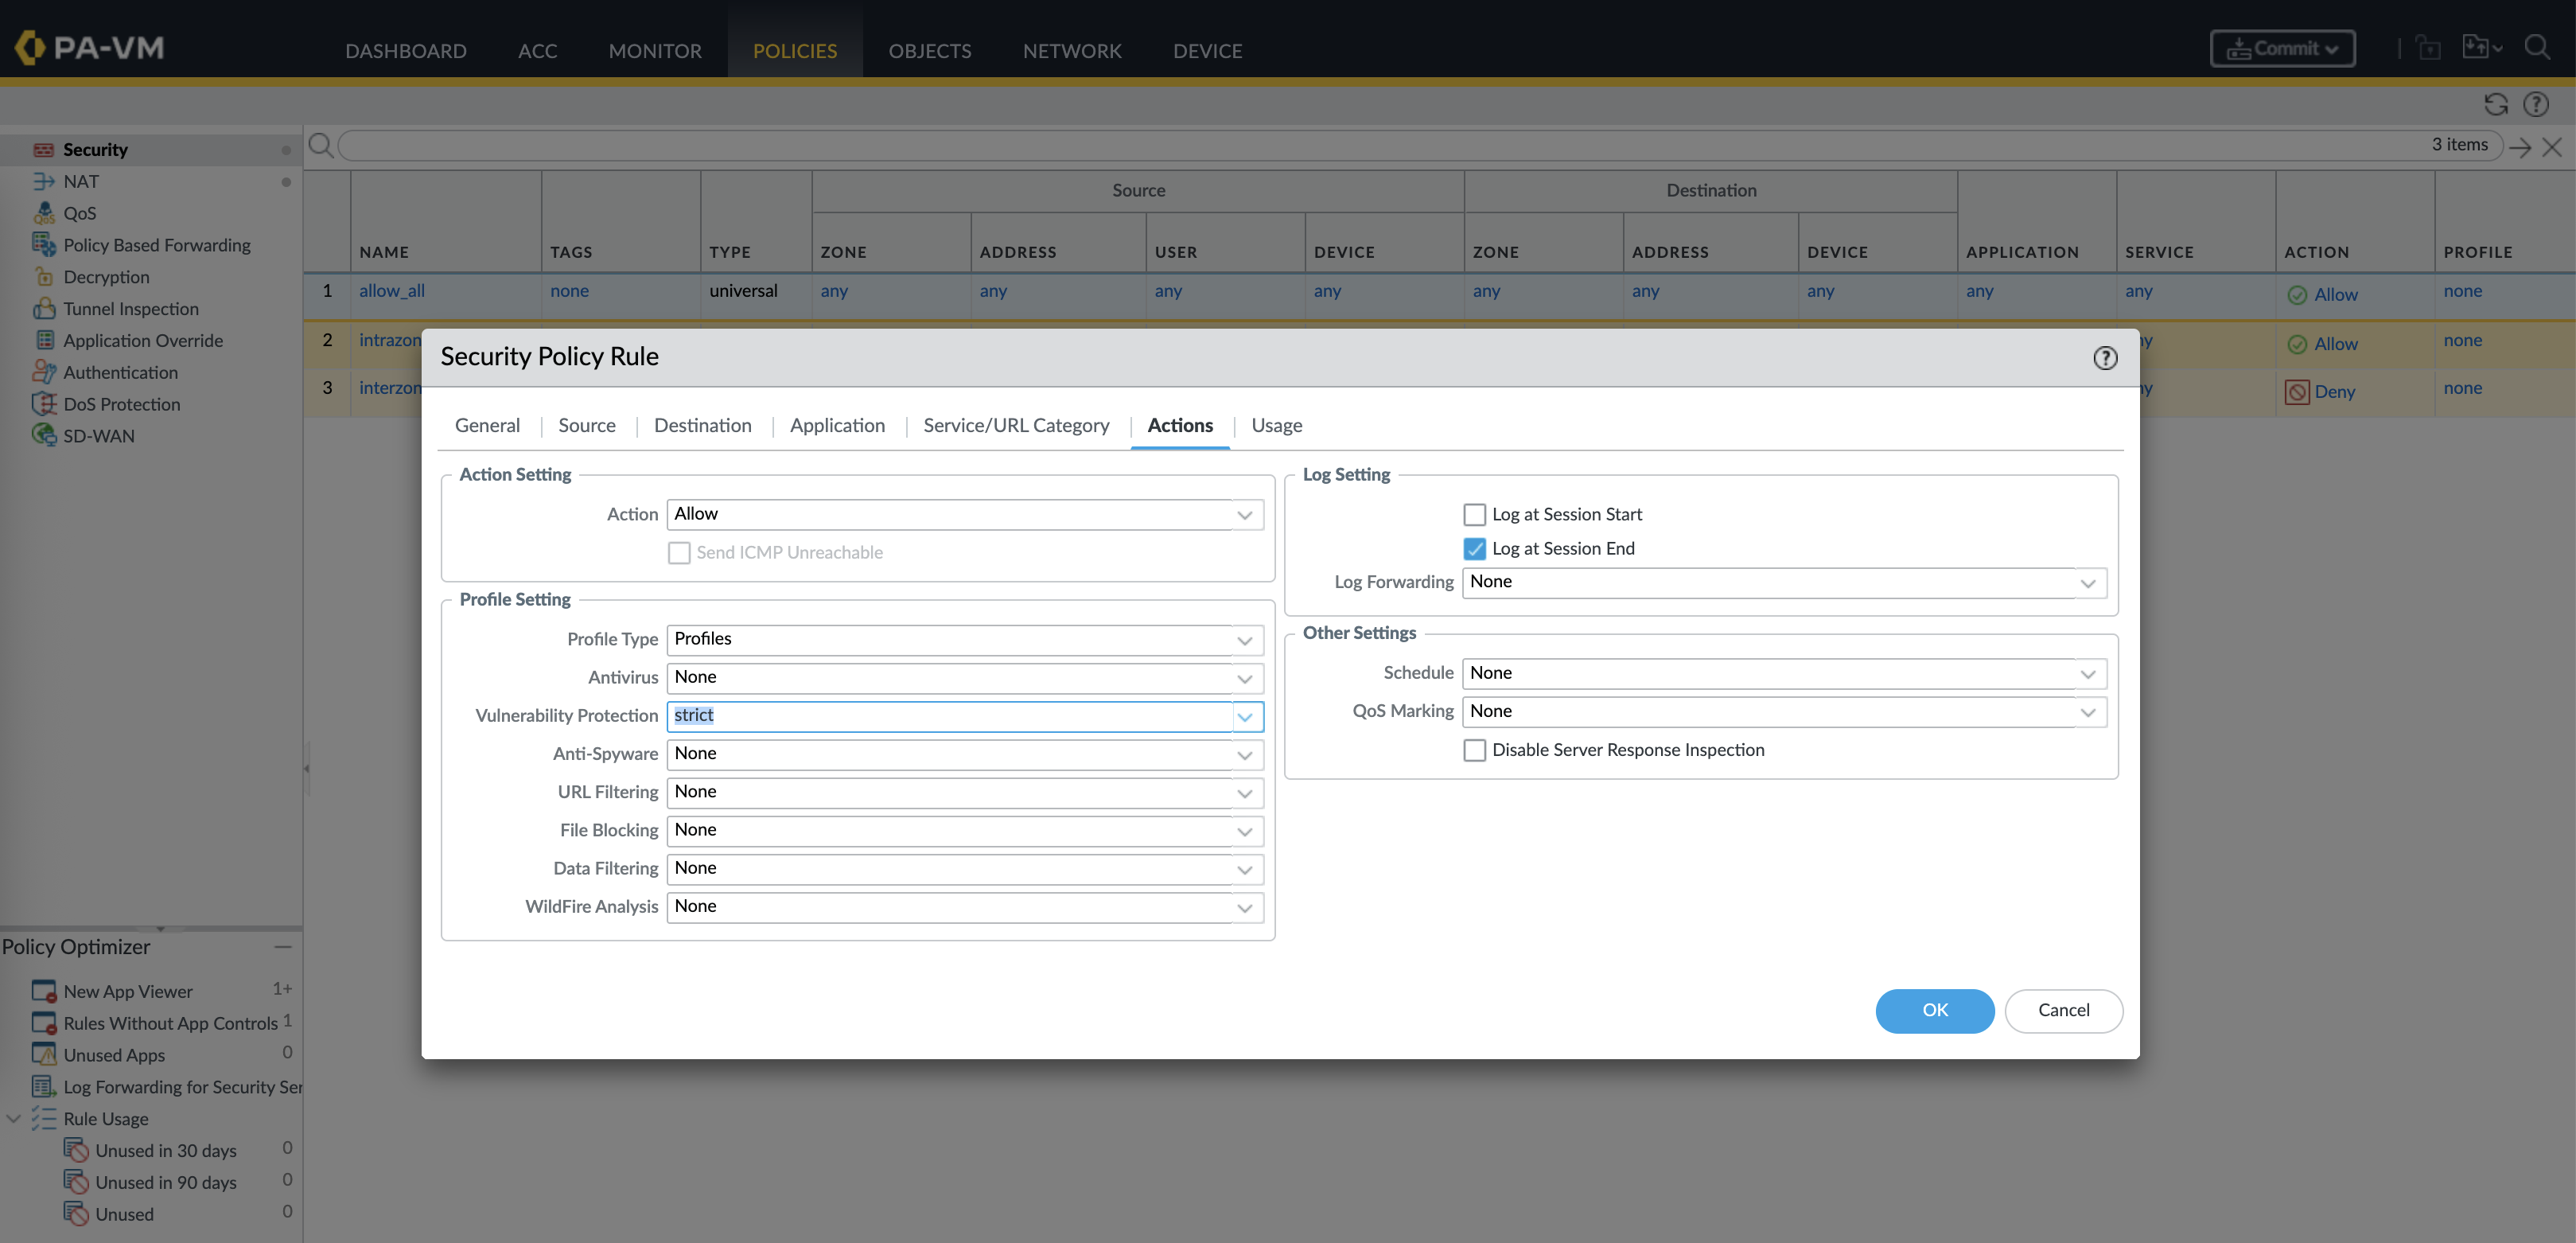2576x1243 pixels.
Task: Click the Cancel button
Action: 2063,1010
